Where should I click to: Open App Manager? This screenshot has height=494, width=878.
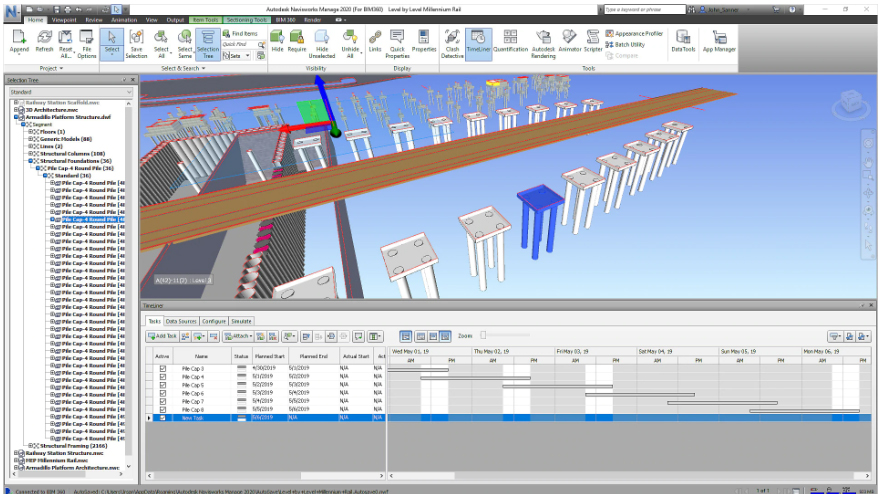[x=719, y=43]
